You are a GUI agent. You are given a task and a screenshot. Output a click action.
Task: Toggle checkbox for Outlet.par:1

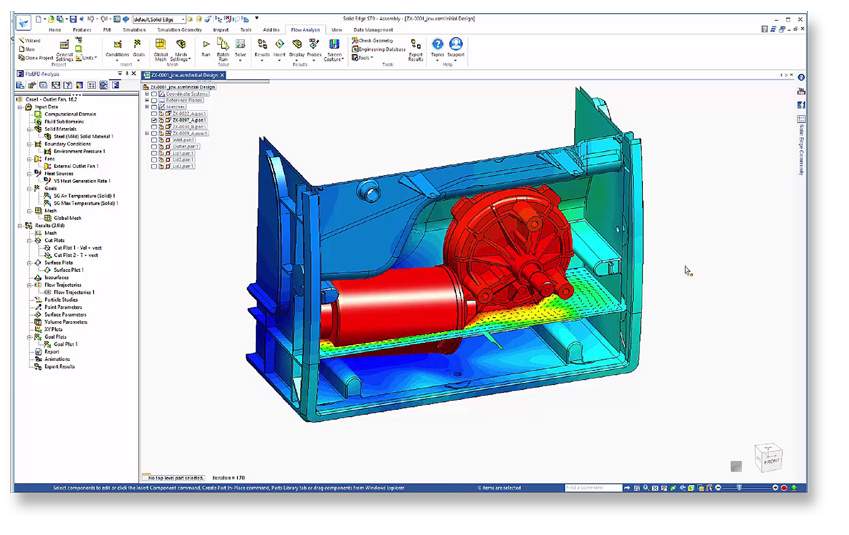click(154, 147)
